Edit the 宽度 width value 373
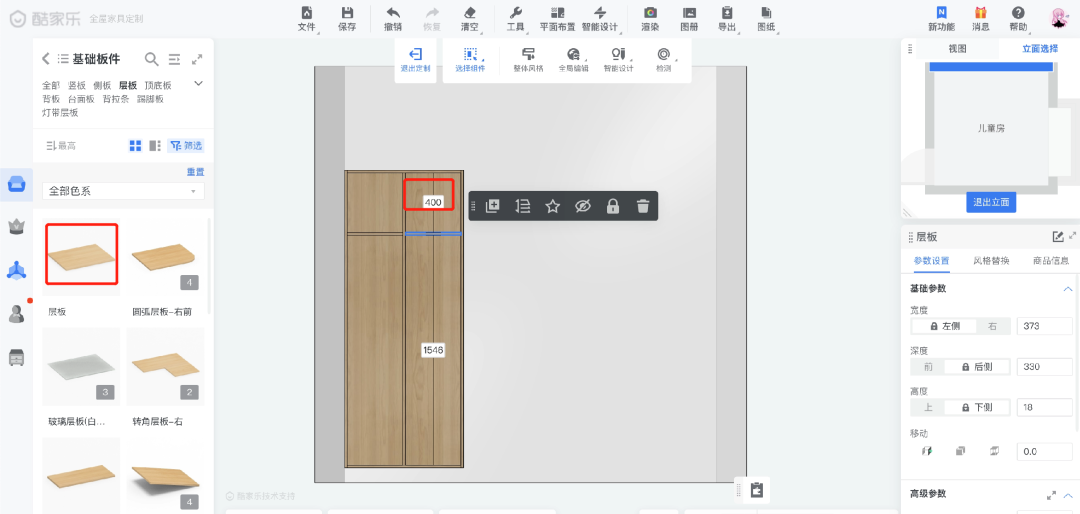This screenshot has height=514, width=1080. tap(1044, 326)
